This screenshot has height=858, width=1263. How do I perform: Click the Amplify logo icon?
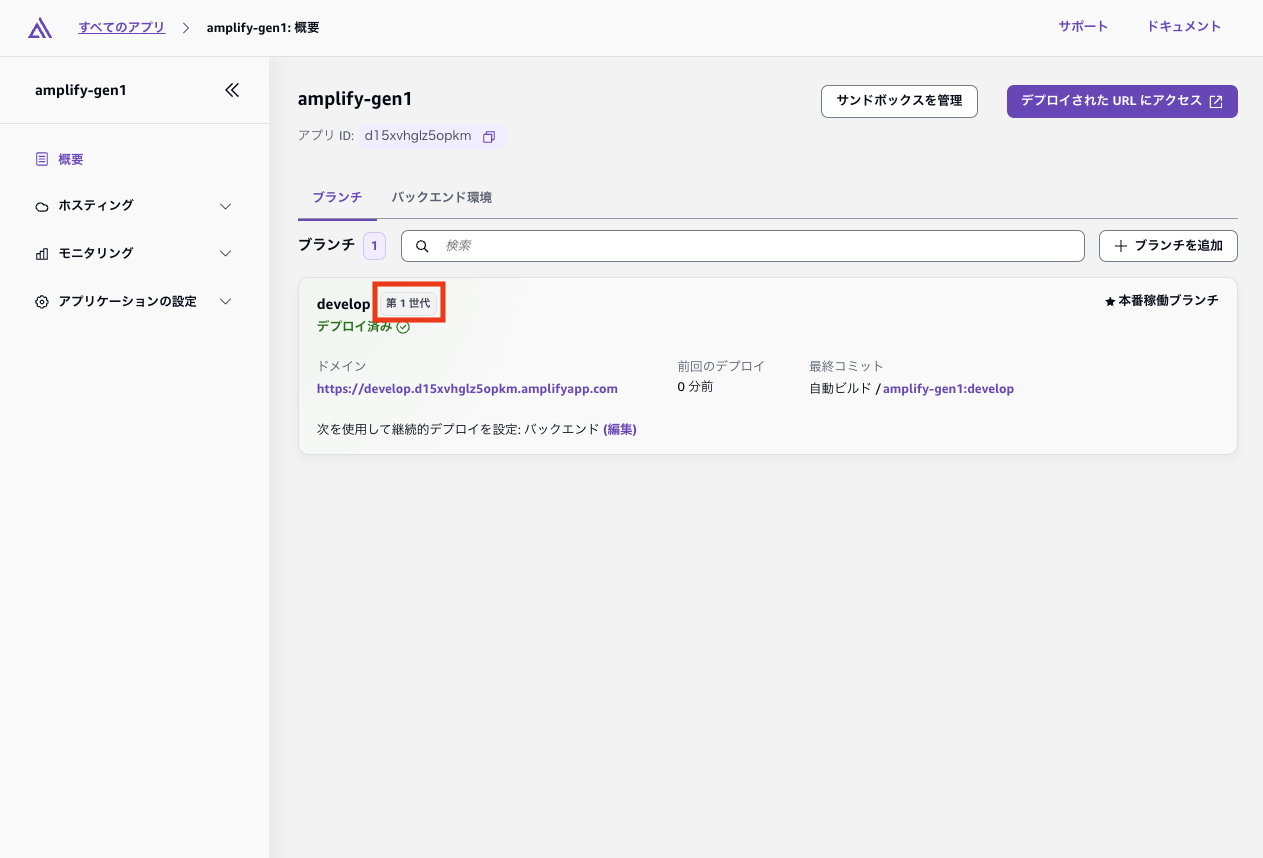(40, 28)
